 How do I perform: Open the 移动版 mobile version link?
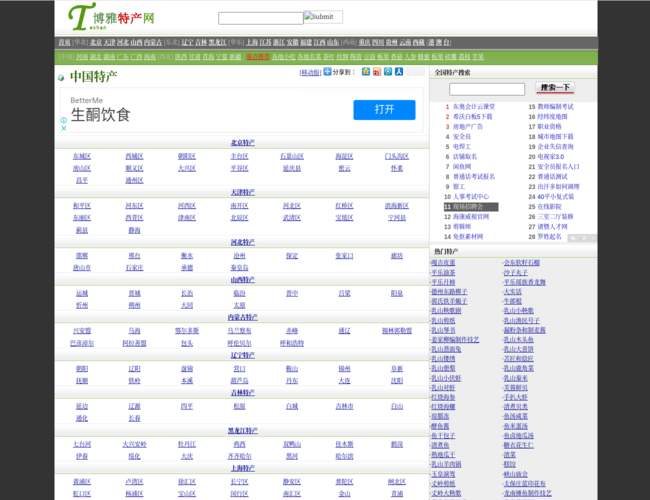(x=310, y=73)
